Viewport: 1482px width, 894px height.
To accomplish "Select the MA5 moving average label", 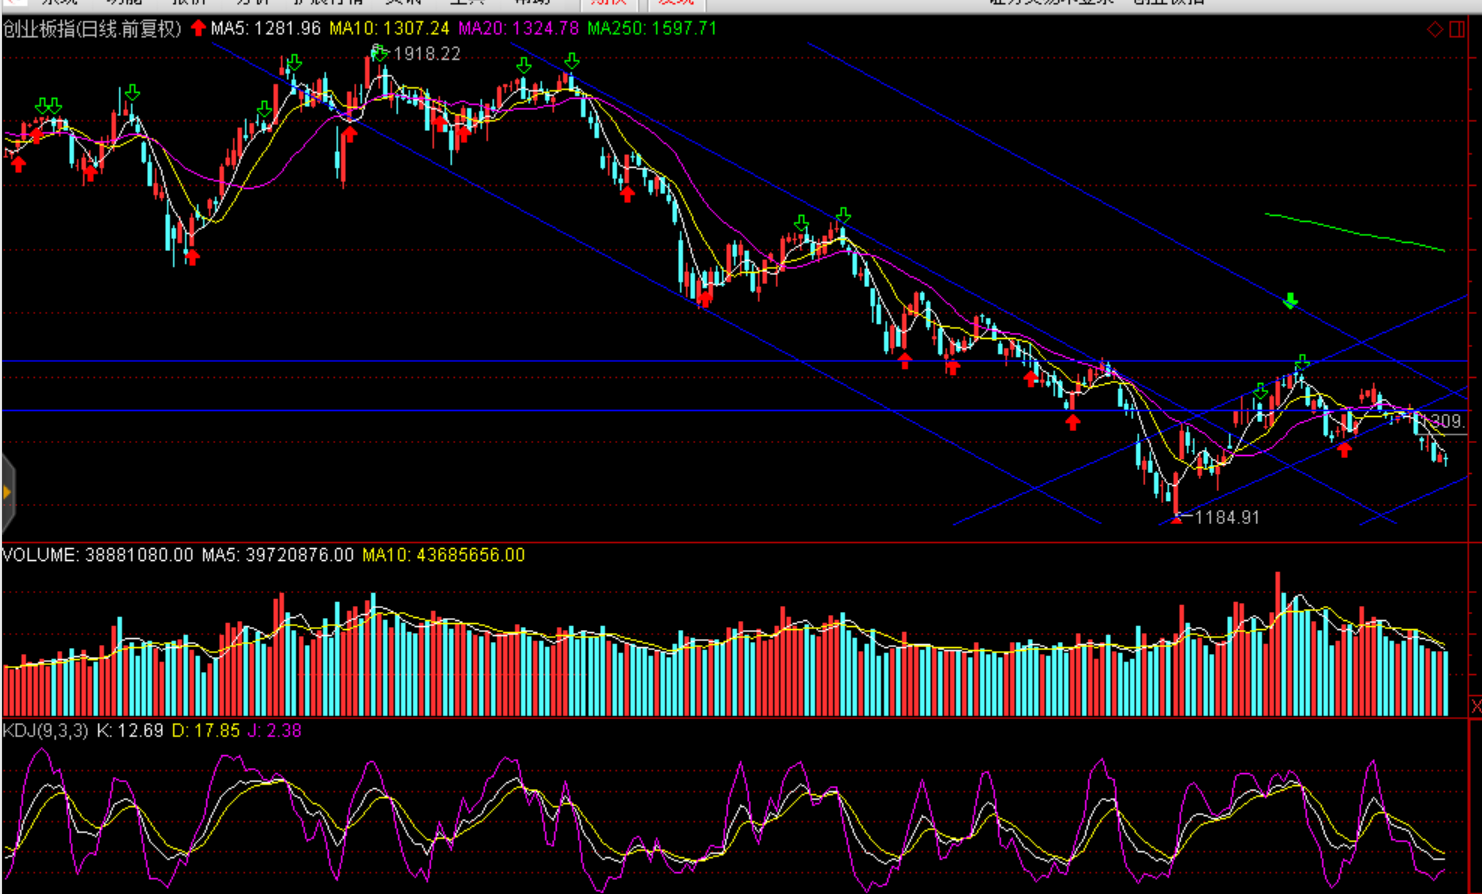I will click(266, 29).
